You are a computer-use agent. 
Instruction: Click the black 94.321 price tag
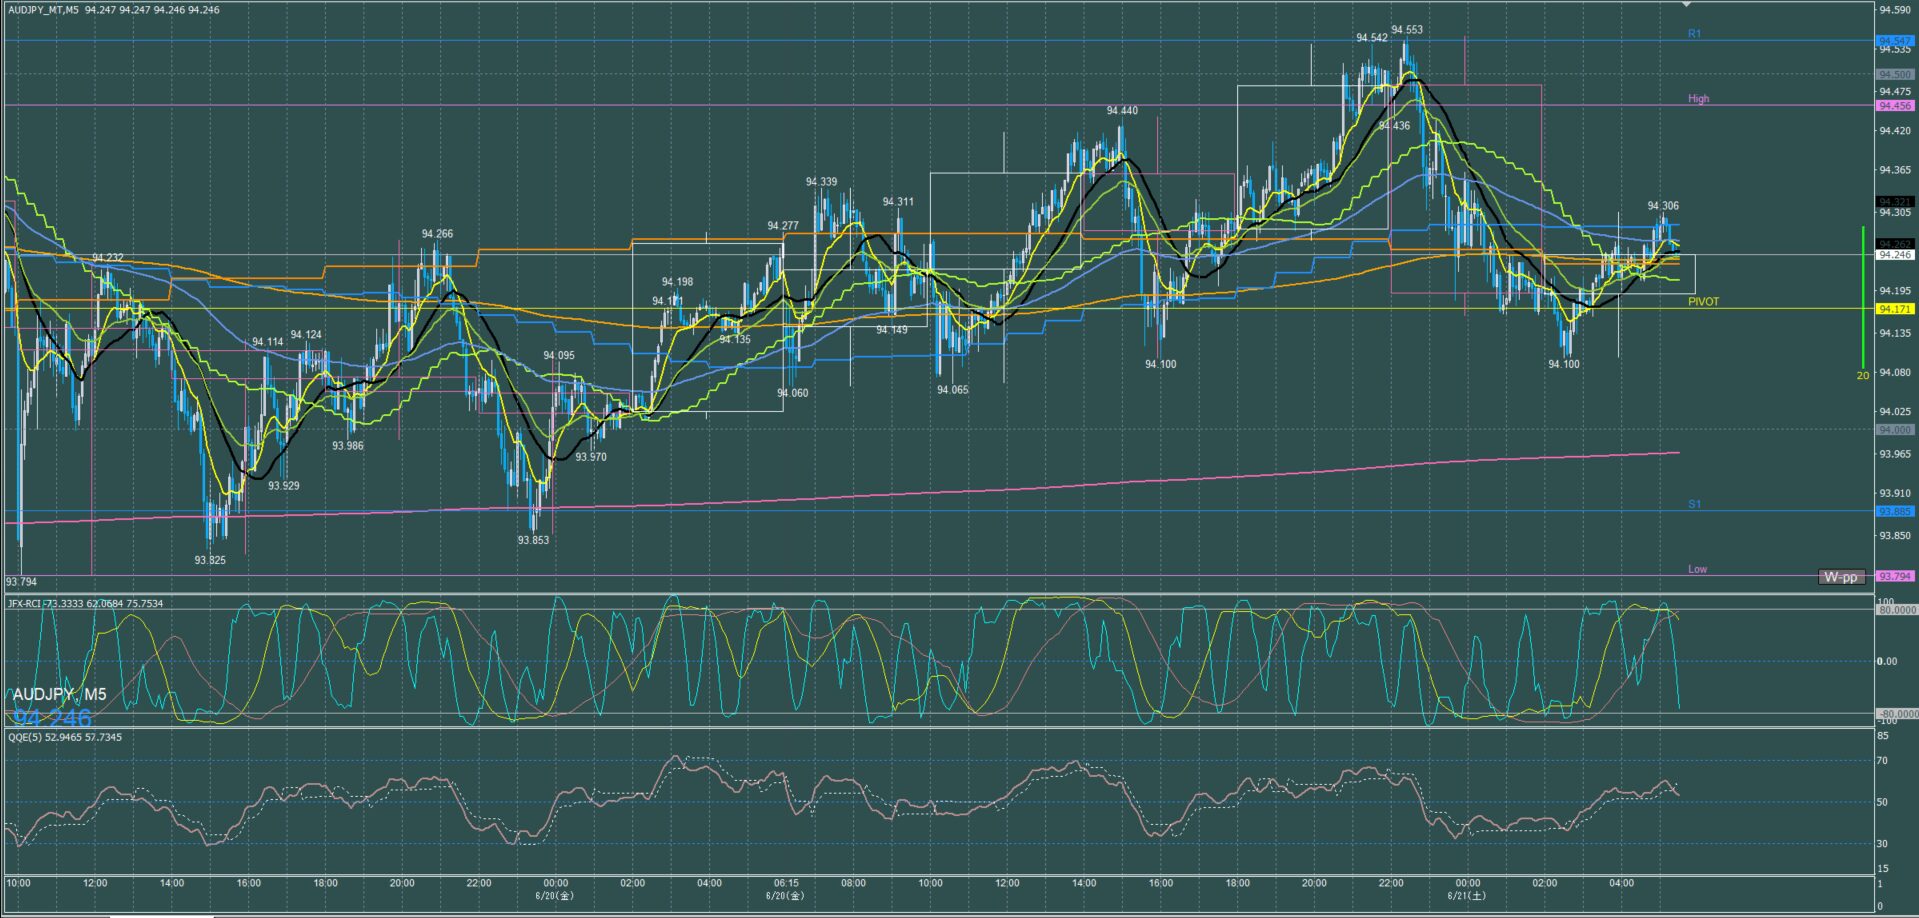coord(1895,202)
